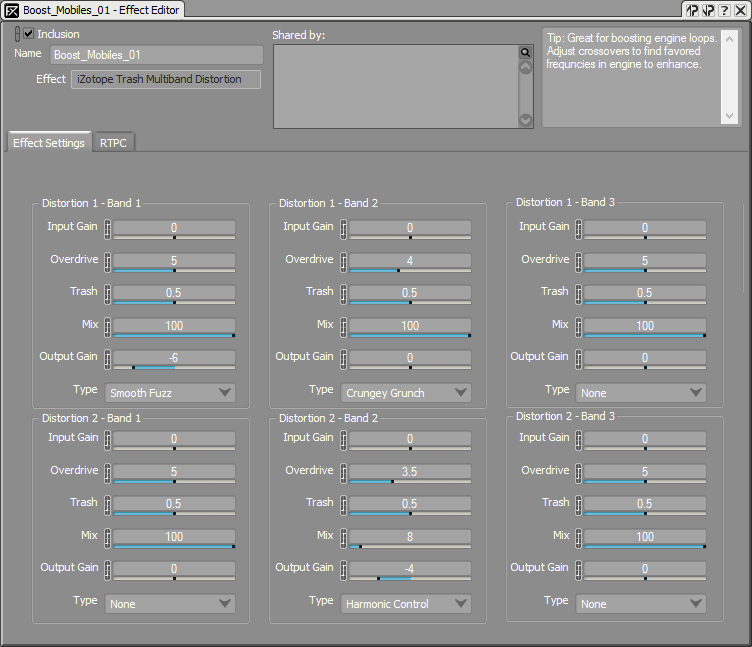Image resolution: width=752 pixels, height=647 pixels.
Task: Click RTPC handle for Distortion 2 Band 3 Input Gain
Action: point(579,440)
